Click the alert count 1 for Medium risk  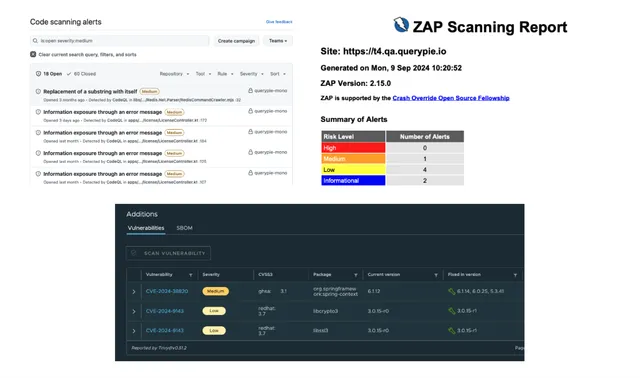coord(425,159)
